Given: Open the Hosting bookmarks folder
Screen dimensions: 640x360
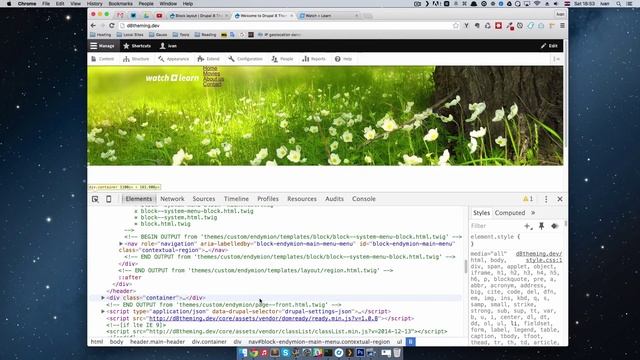Looking at the screenshot, I should [x=100, y=35].
